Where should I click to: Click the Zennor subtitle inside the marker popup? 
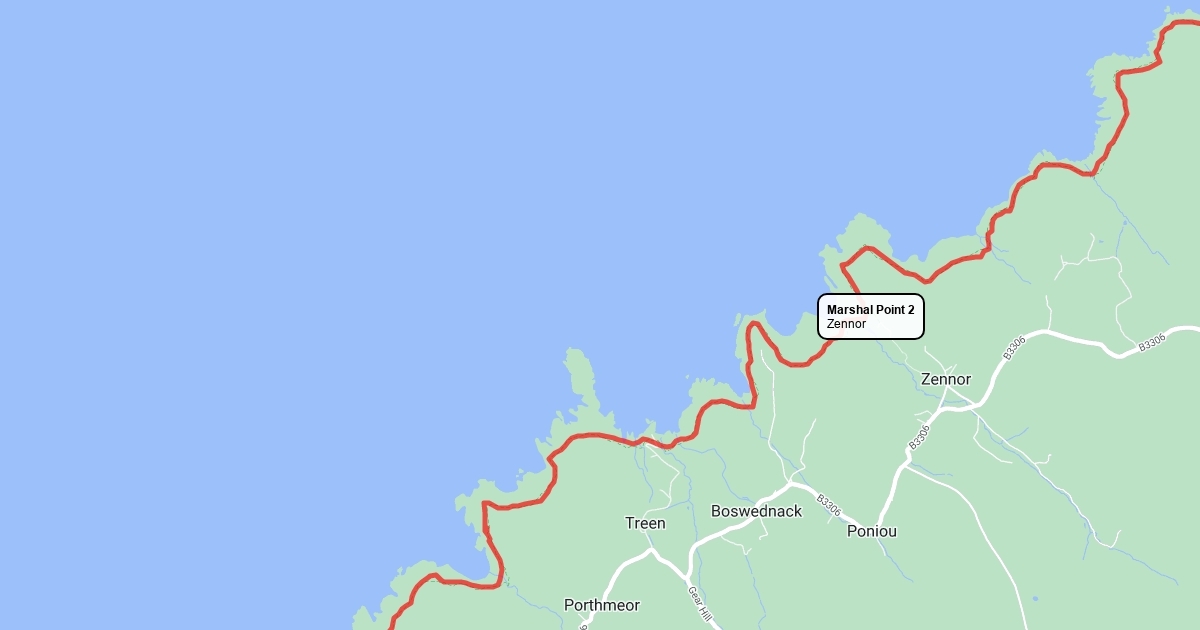tap(846, 324)
